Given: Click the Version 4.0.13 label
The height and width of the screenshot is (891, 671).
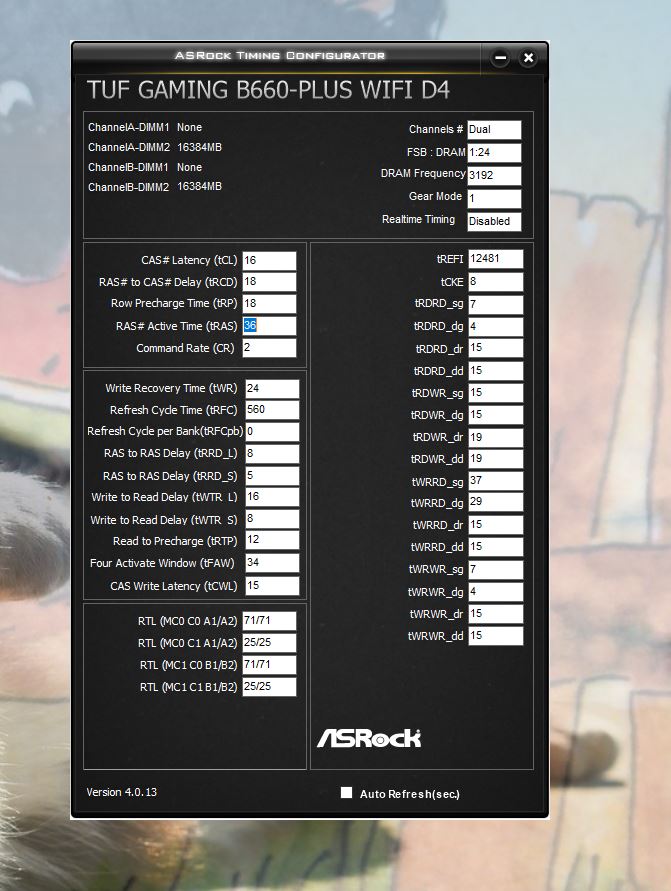Looking at the screenshot, I should tap(122, 792).
